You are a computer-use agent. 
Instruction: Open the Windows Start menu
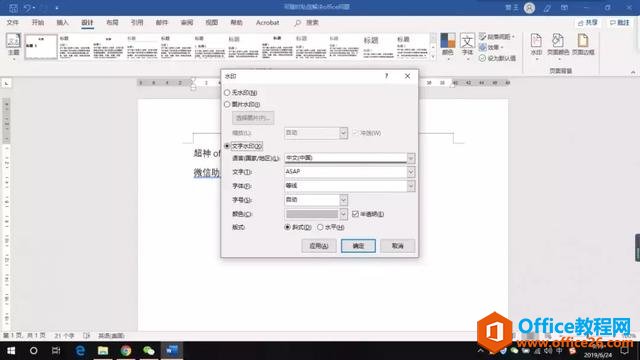[x=11, y=351]
